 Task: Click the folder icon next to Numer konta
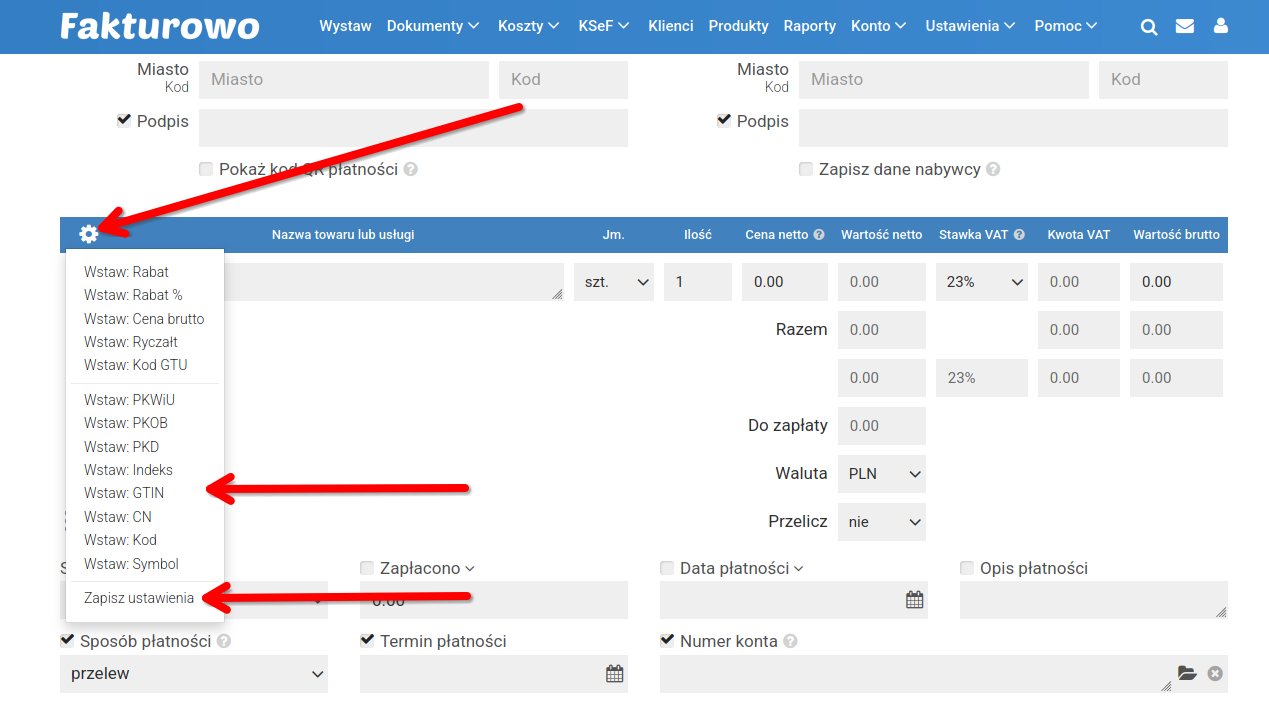click(1188, 673)
